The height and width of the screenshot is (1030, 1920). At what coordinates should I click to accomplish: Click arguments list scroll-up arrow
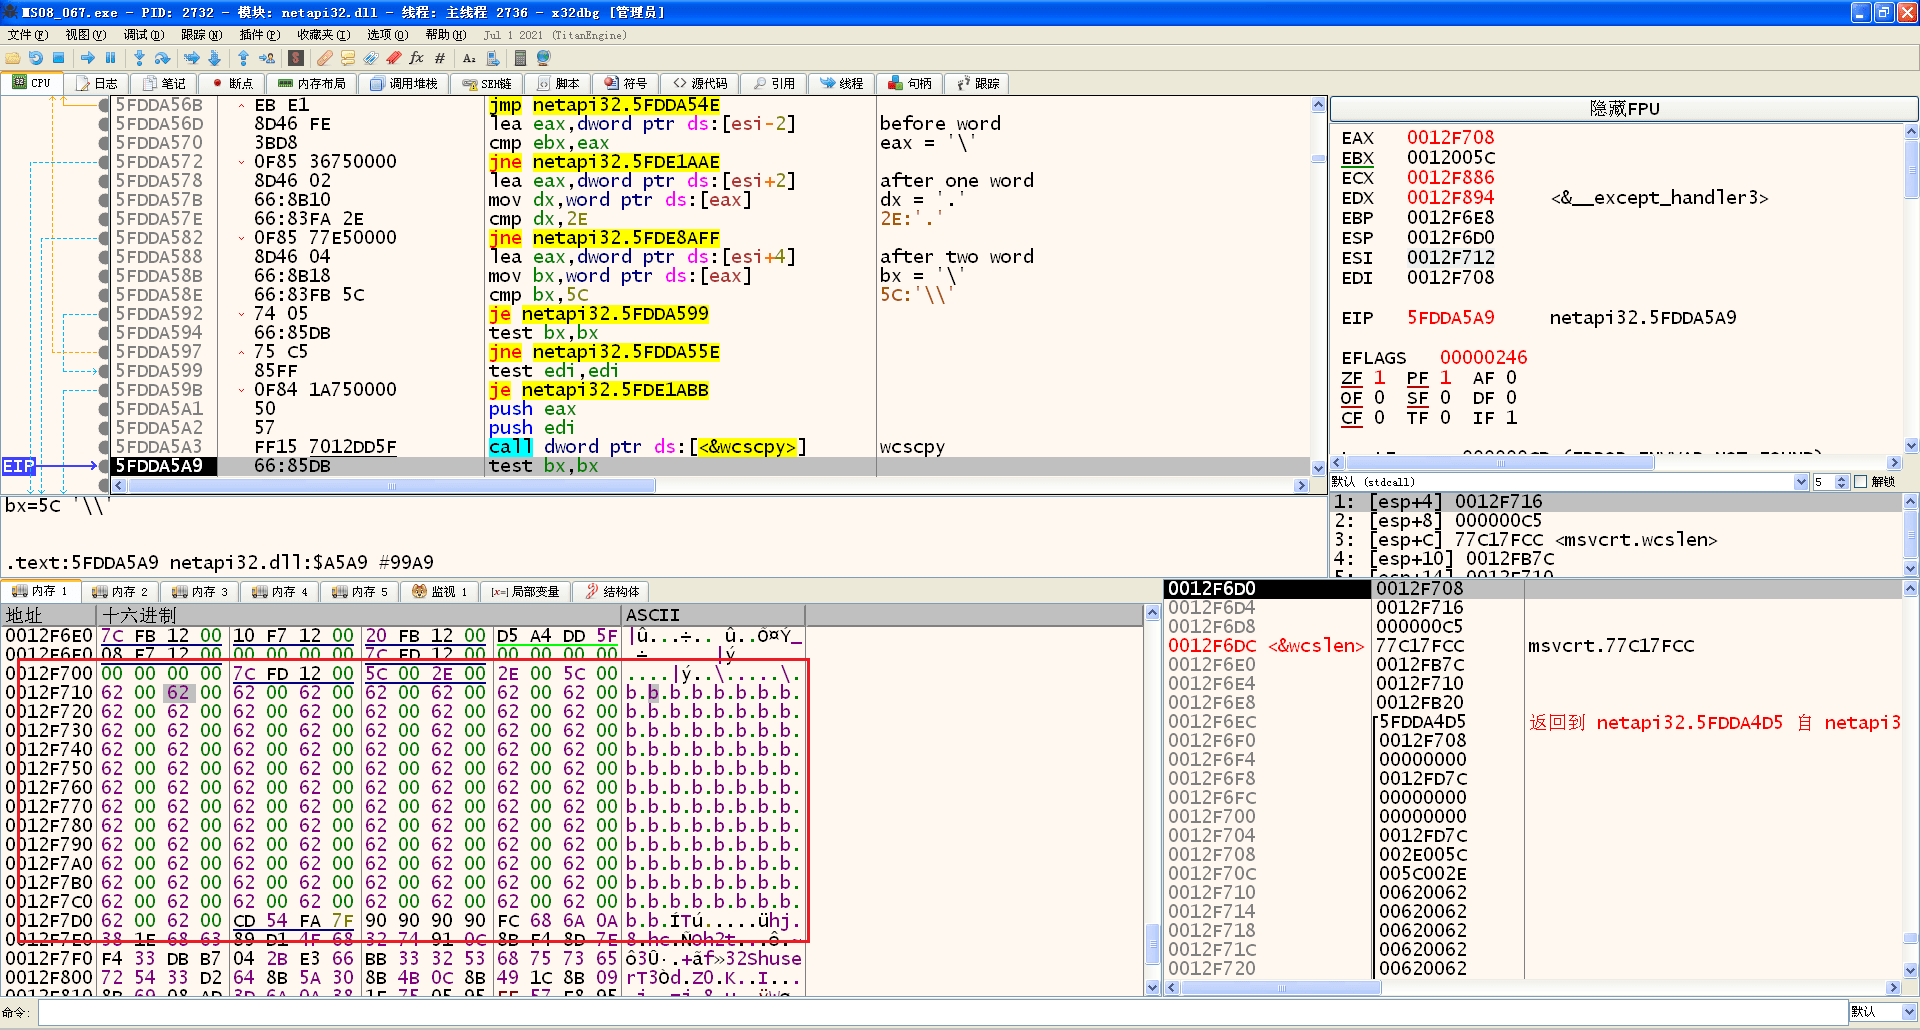pyautogui.click(x=1911, y=501)
